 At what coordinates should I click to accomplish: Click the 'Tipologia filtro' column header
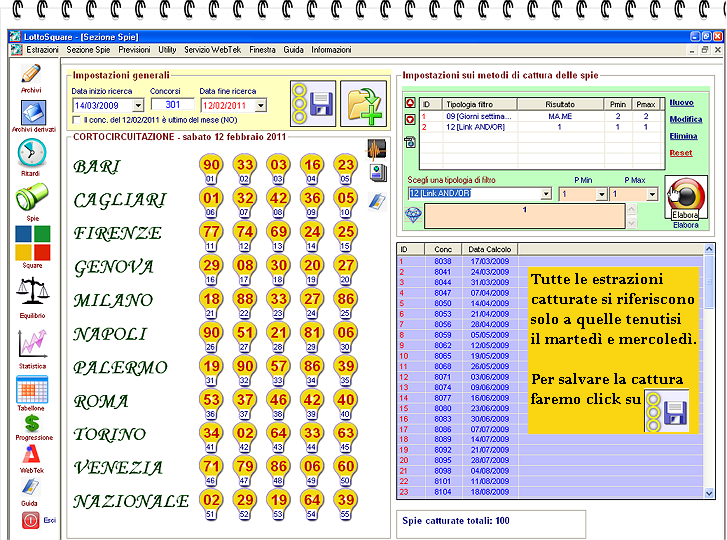click(x=479, y=104)
